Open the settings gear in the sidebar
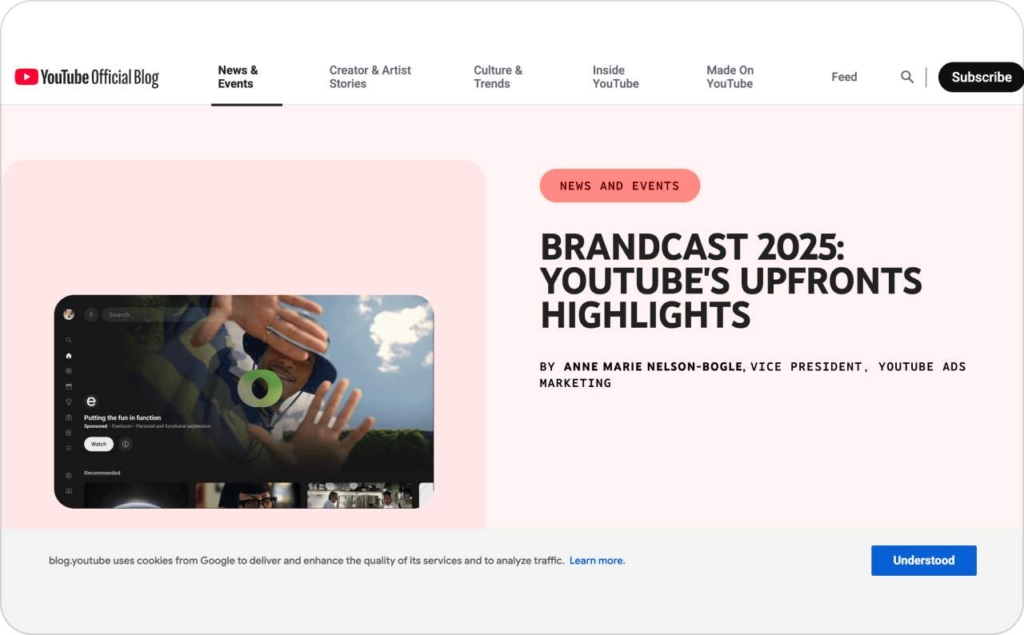The width and height of the screenshot is (1024, 635). click(69, 473)
